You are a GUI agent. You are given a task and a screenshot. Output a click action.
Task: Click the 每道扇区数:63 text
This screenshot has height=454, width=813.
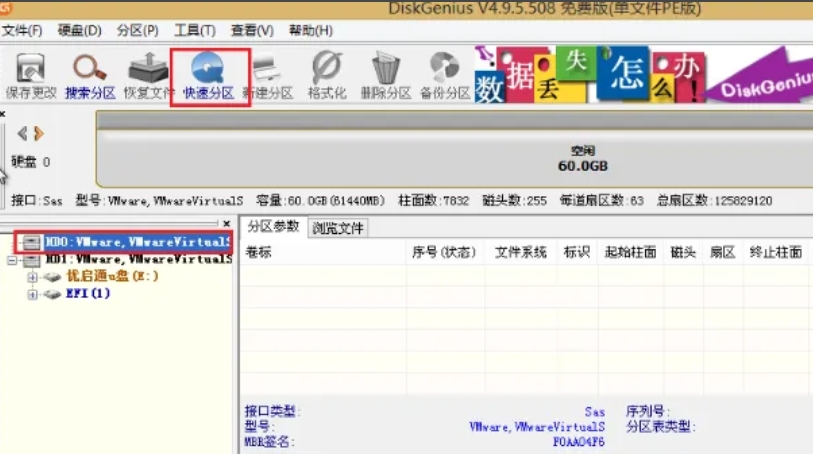[601, 201]
